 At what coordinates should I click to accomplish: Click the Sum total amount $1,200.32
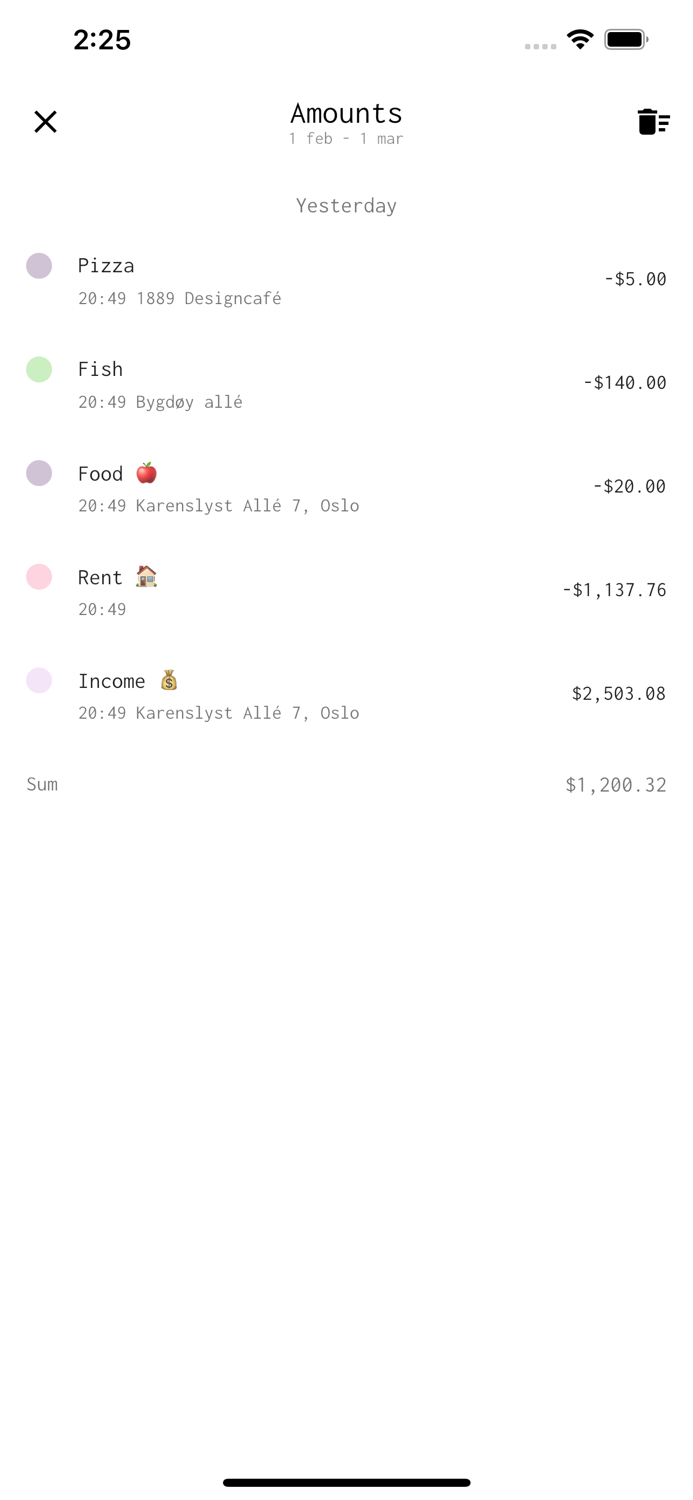point(615,784)
